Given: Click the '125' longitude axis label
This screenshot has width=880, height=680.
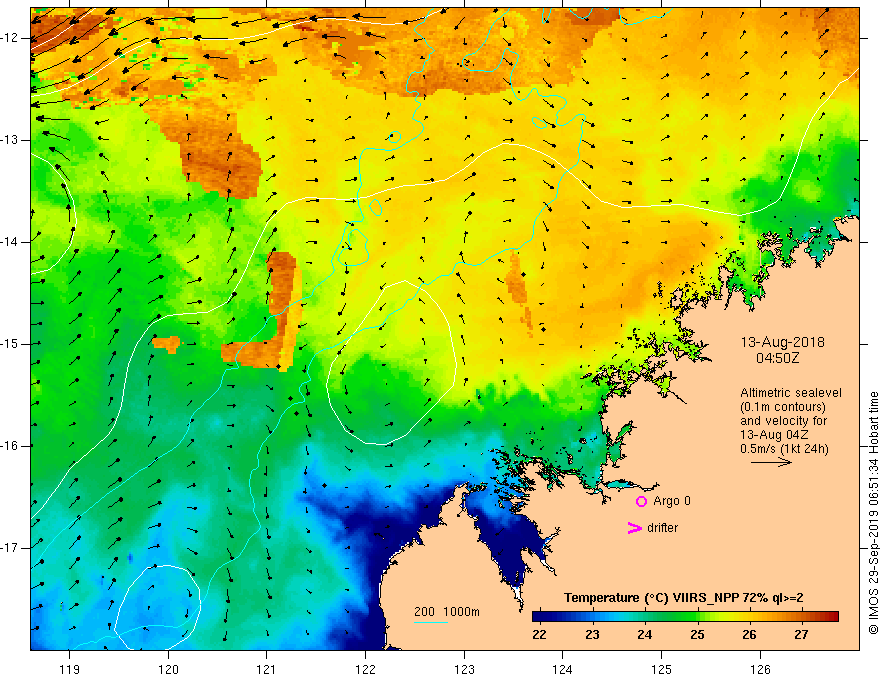Looking at the screenshot, I should [662, 669].
